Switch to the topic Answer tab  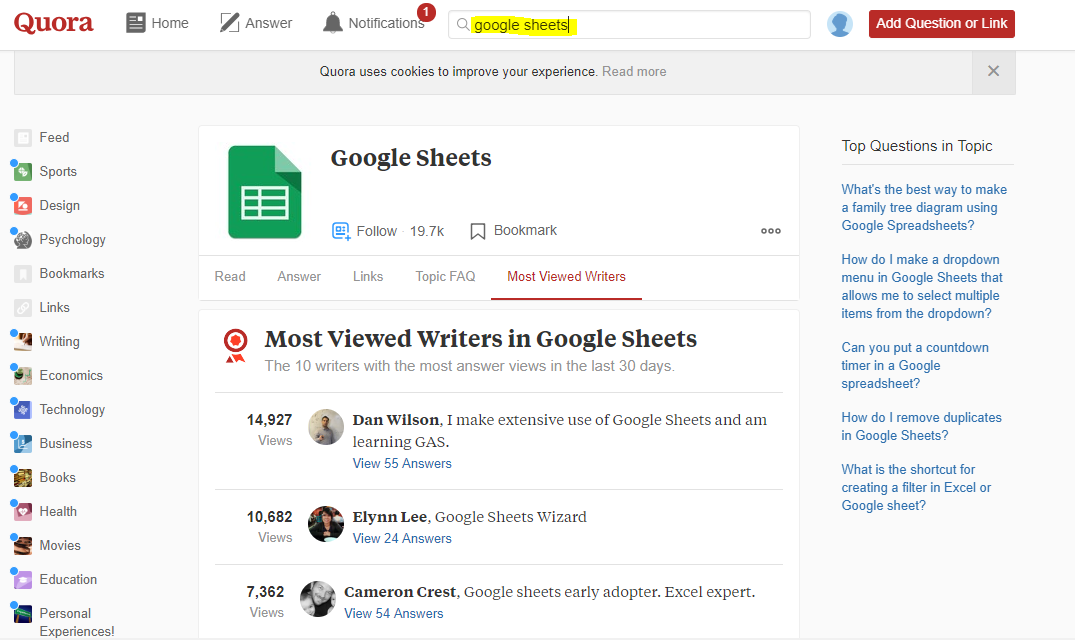click(x=299, y=277)
